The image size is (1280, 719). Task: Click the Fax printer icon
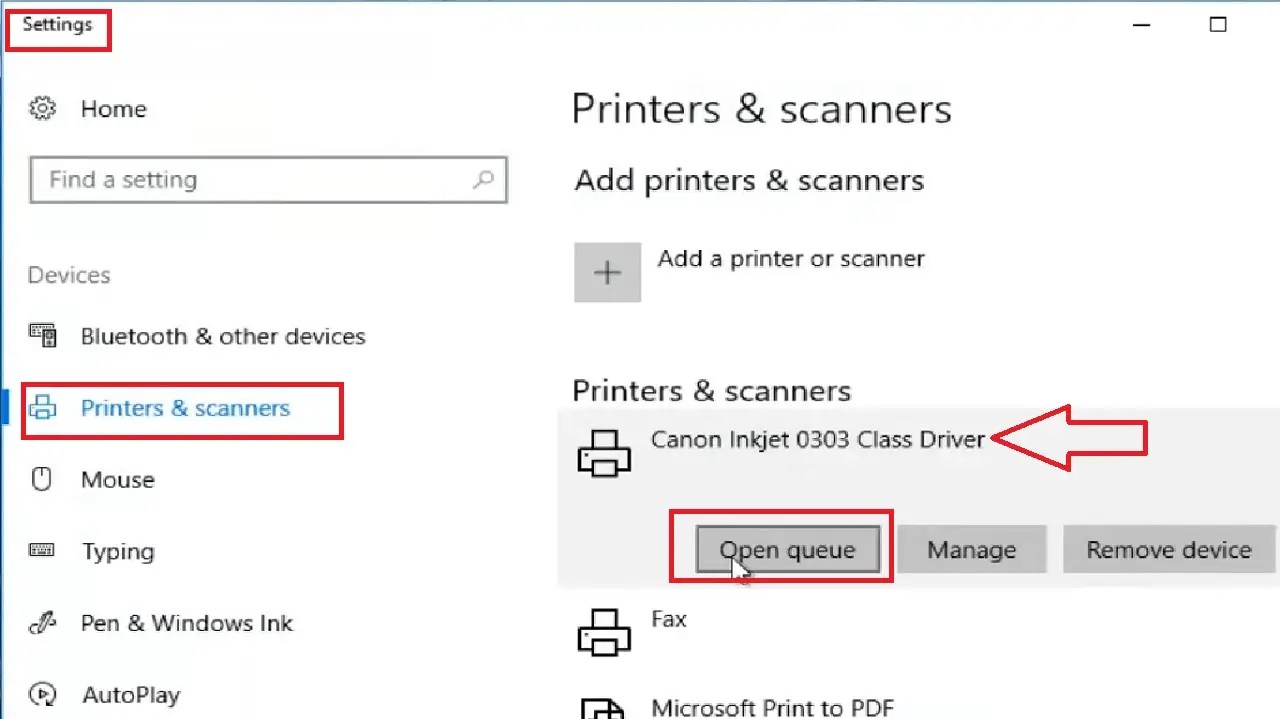[x=603, y=632]
